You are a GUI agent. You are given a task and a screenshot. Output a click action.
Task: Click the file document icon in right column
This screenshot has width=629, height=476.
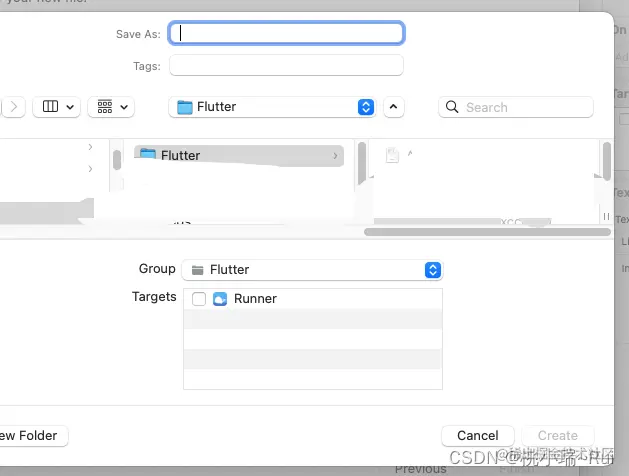(392, 155)
